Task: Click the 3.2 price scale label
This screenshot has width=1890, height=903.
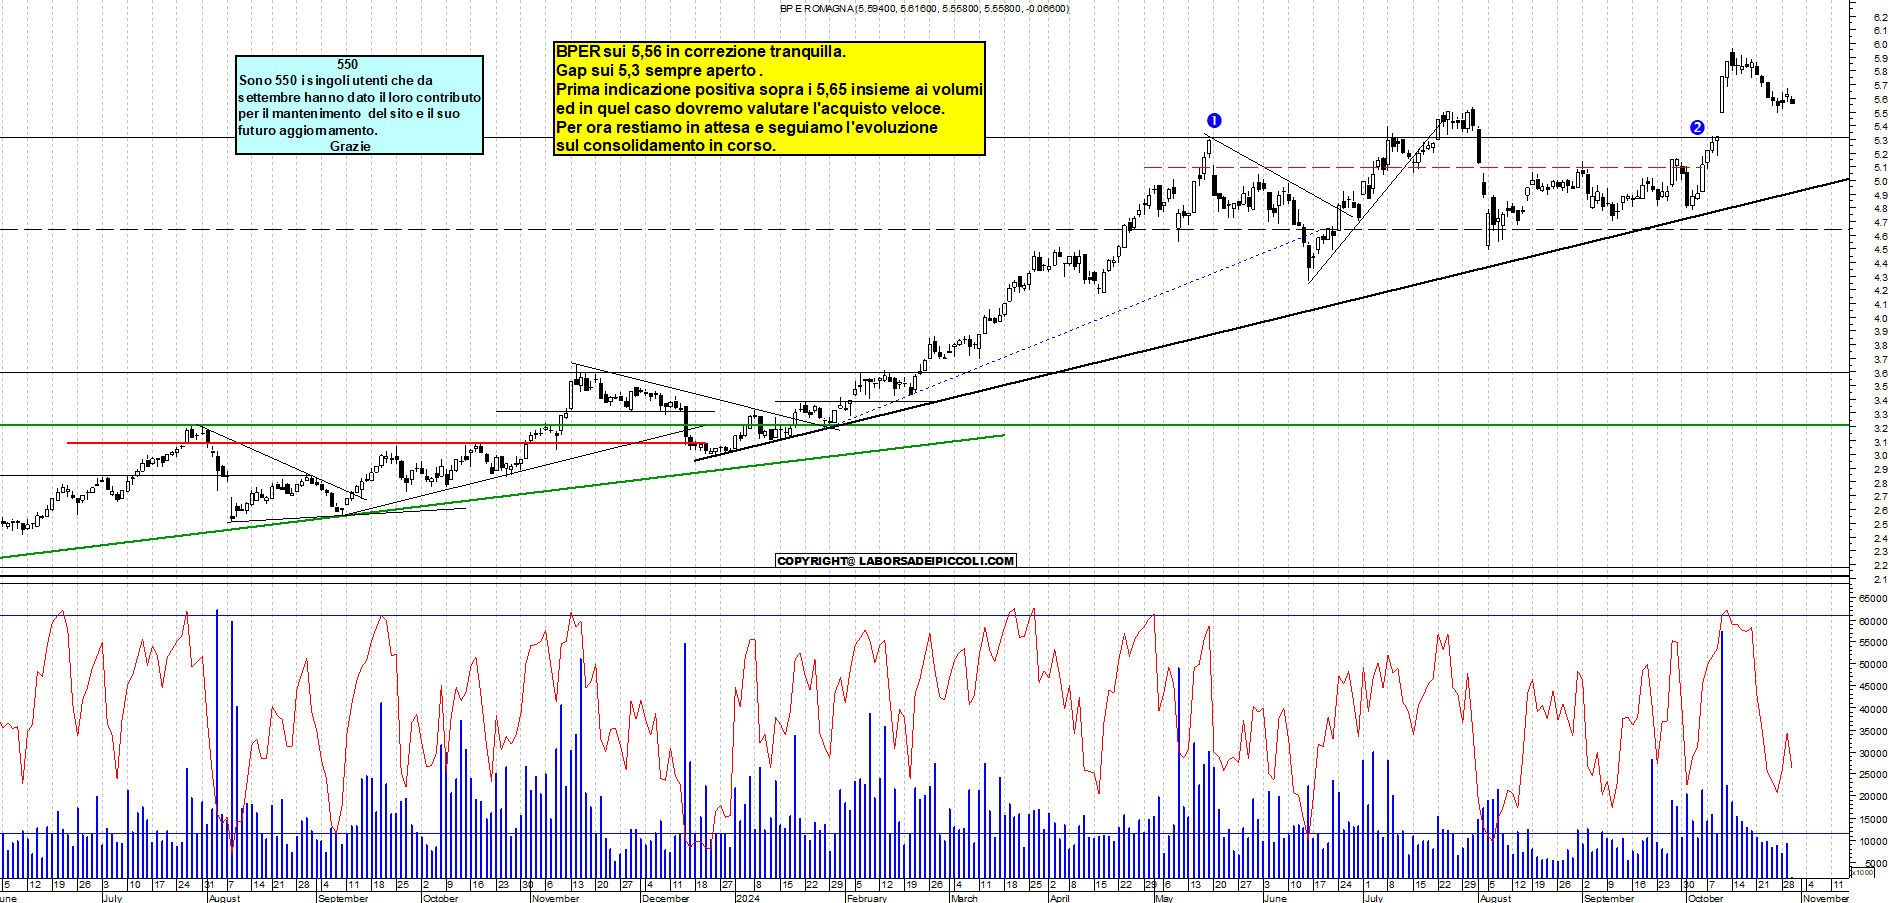Action: pos(1880,428)
